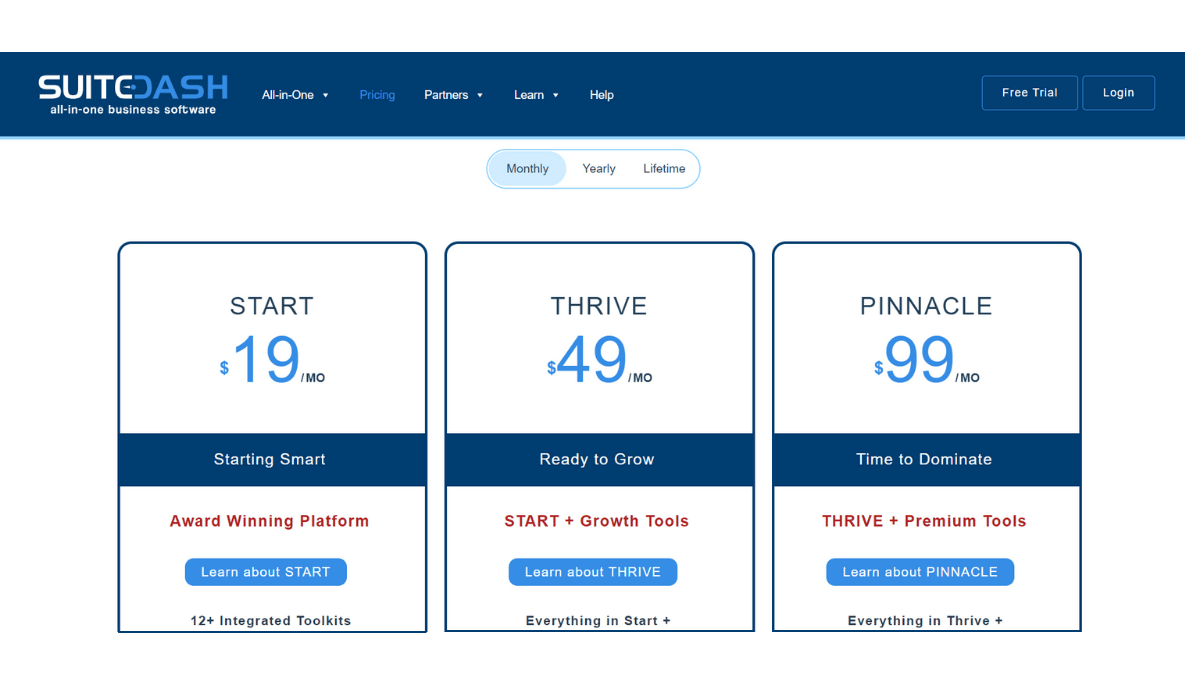Click Learn about THRIVE
Viewport: 1200px width, 685px height.
(x=592, y=571)
